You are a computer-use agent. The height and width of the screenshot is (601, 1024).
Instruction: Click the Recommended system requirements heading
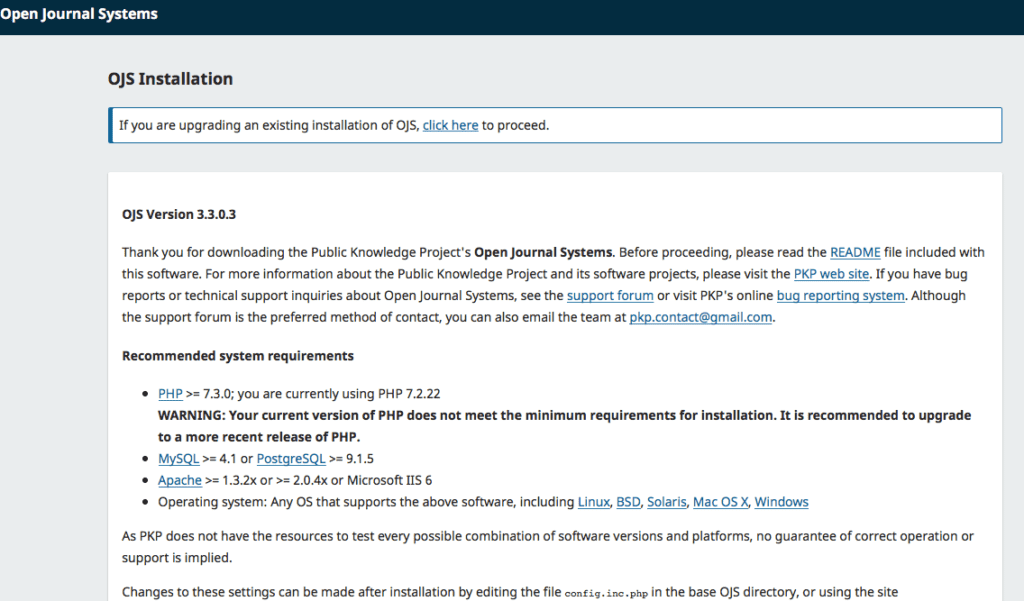(237, 355)
